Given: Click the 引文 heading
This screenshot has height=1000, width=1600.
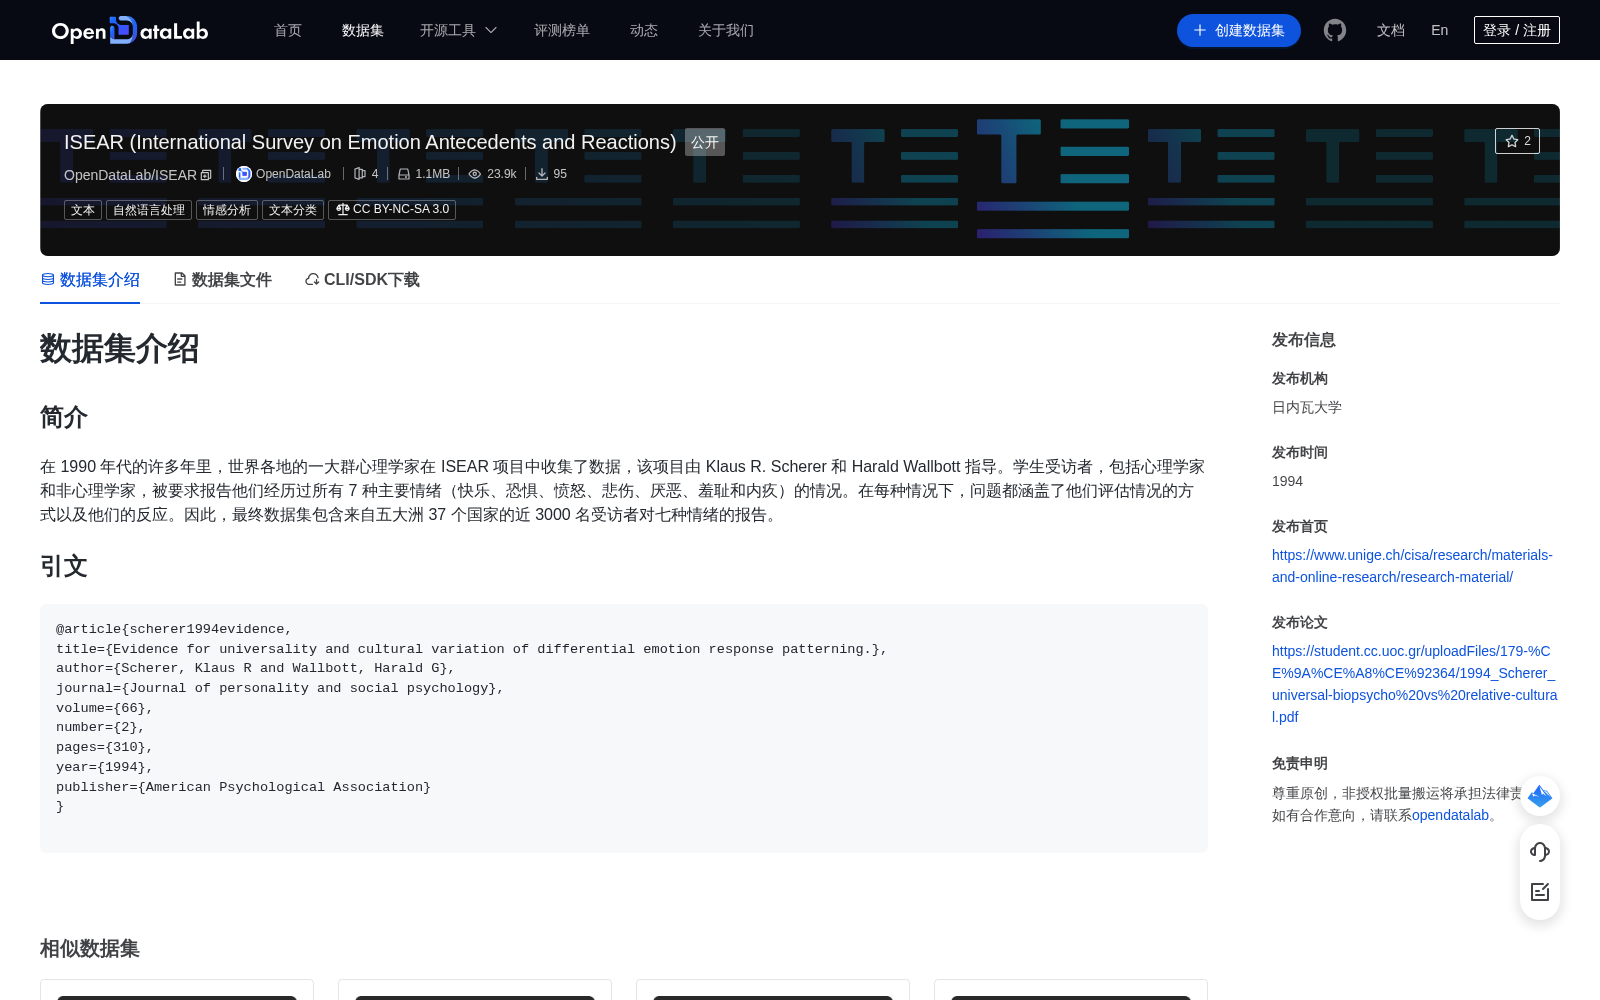Looking at the screenshot, I should click(64, 566).
